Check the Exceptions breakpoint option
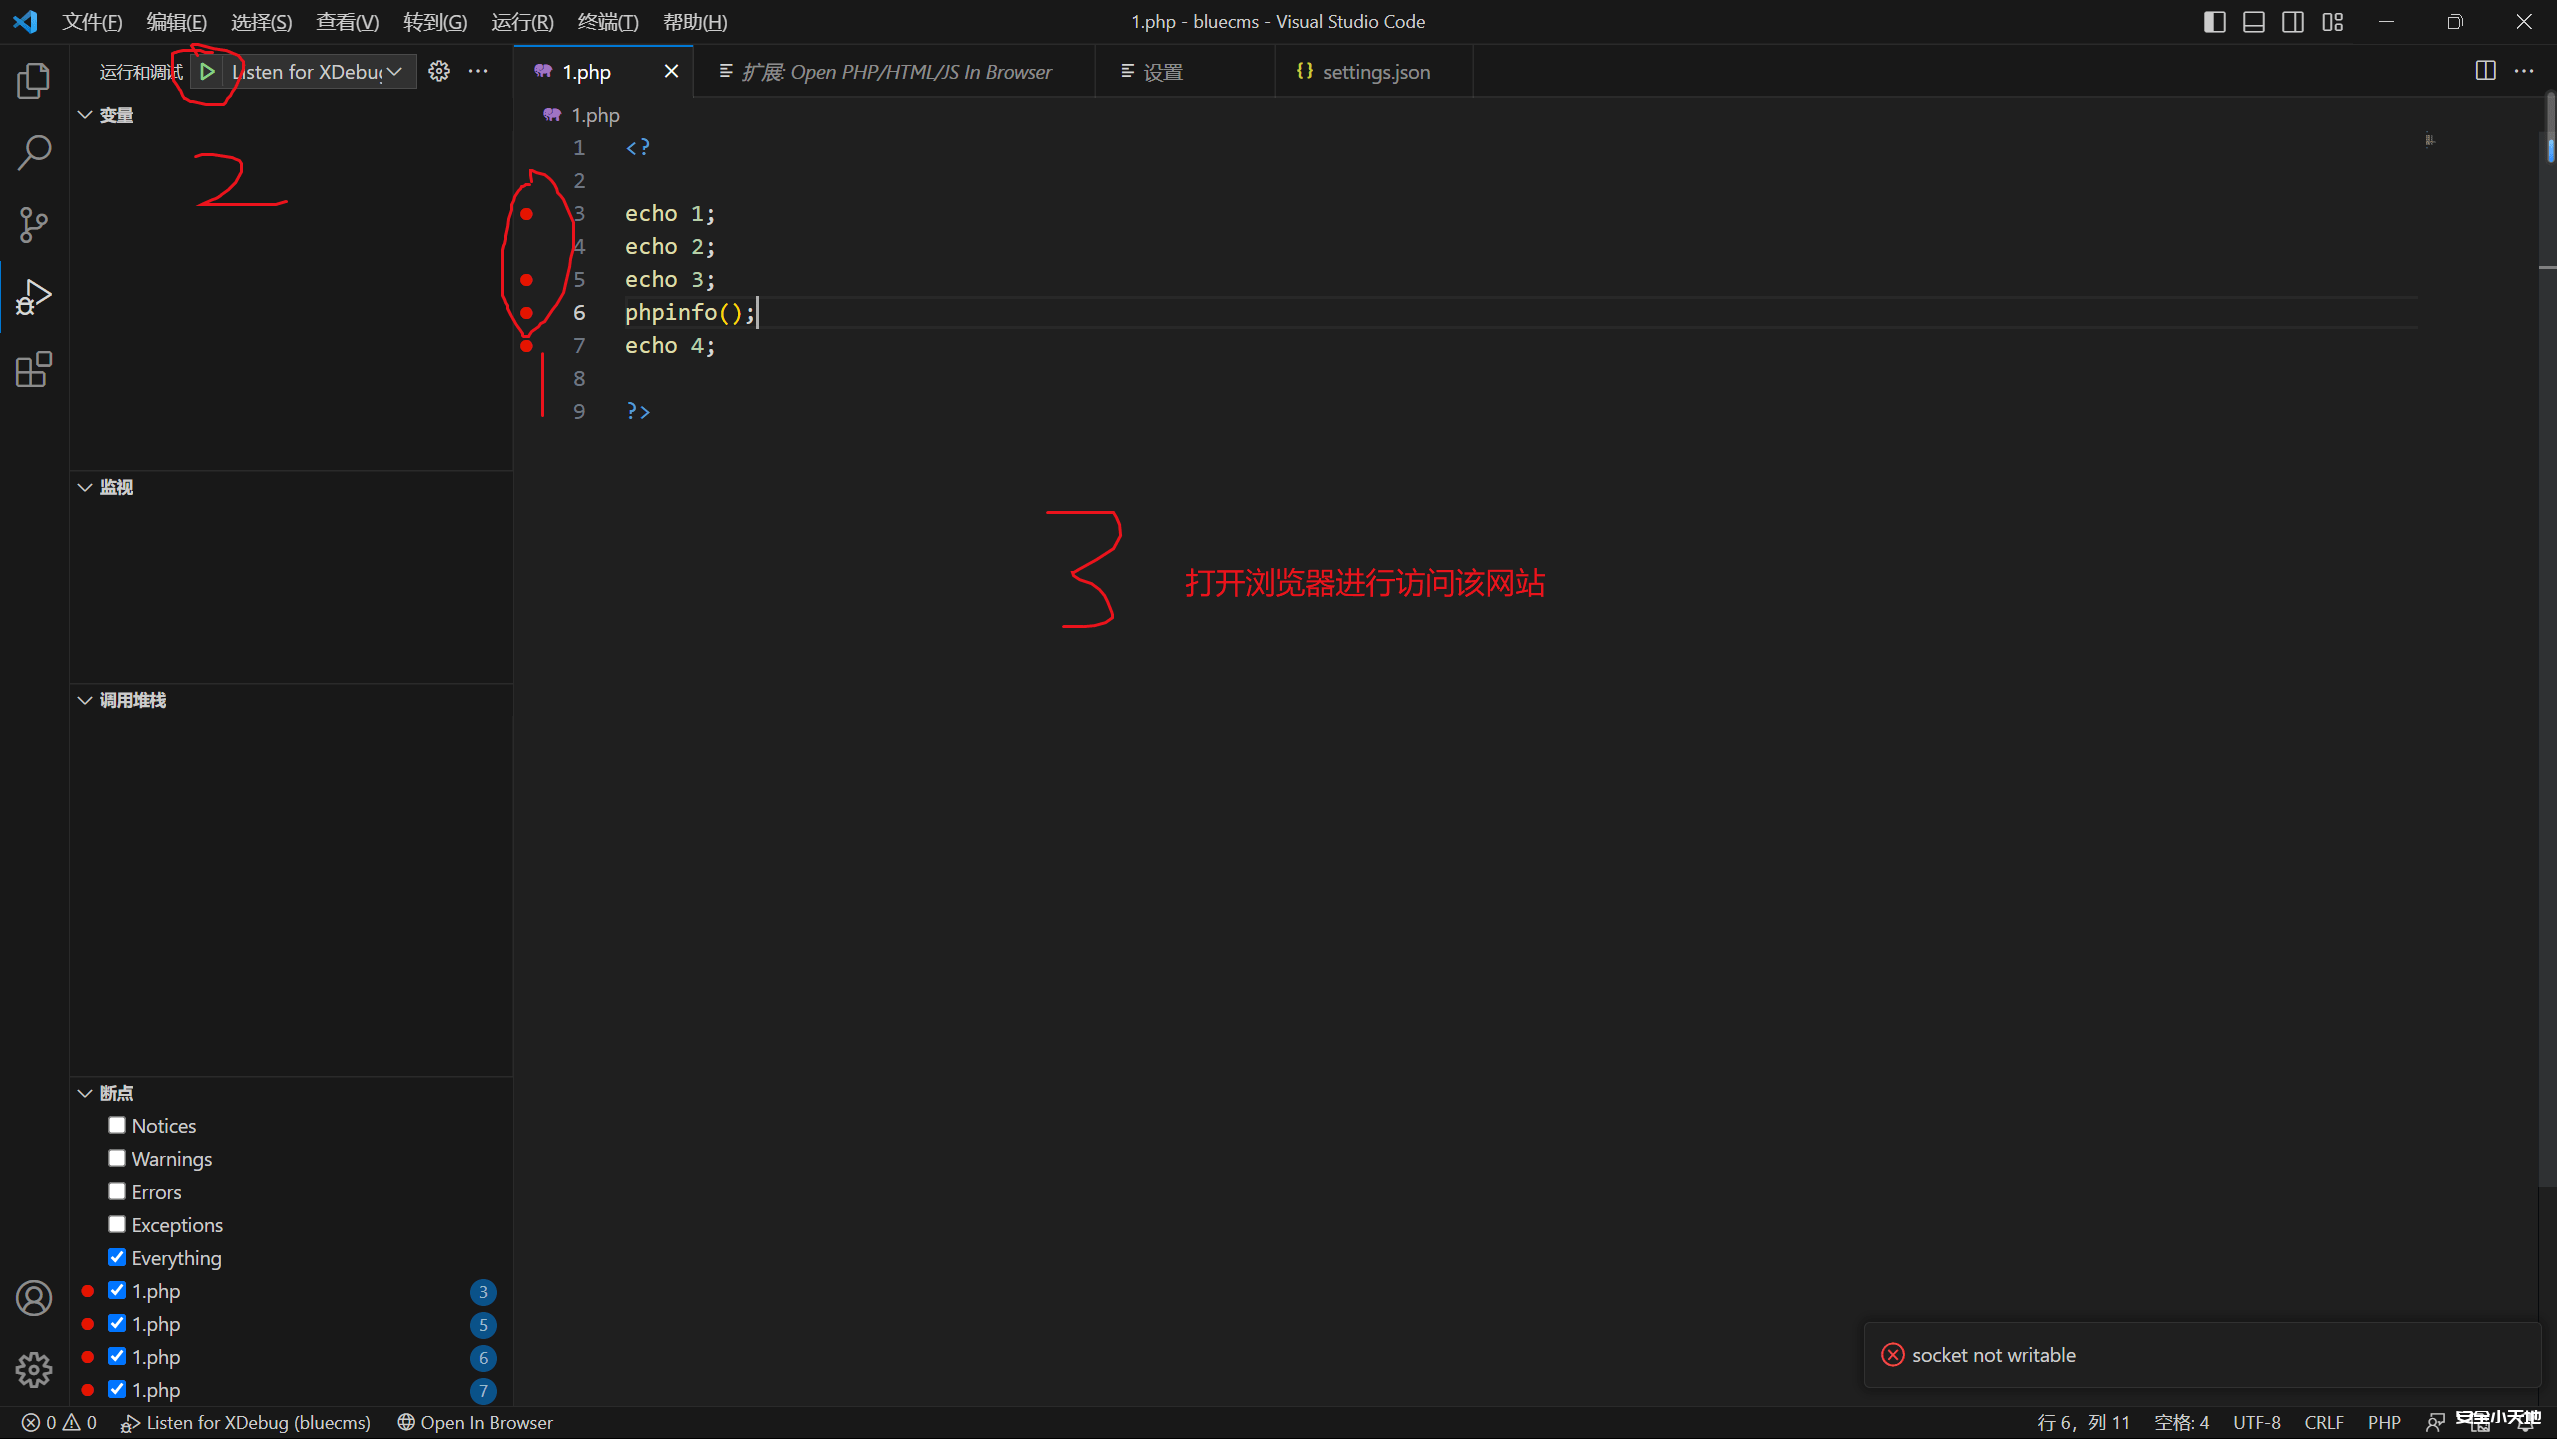The height and width of the screenshot is (1439, 2557). click(117, 1223)
